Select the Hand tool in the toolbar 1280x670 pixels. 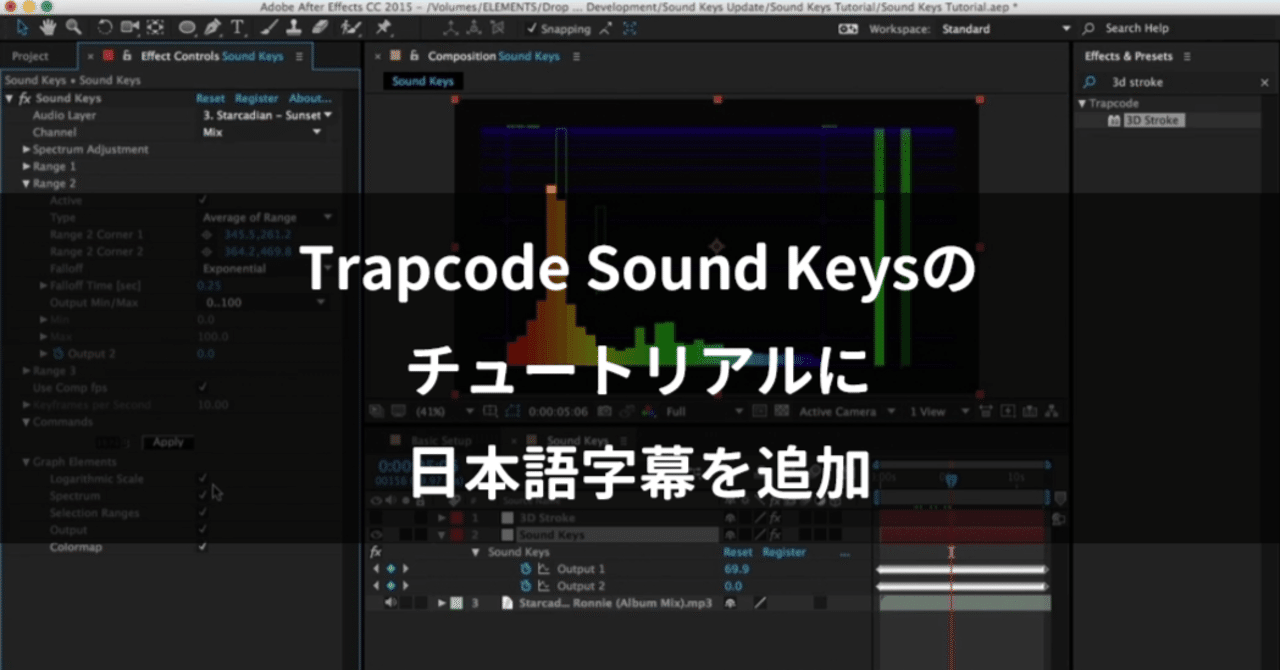click(46, 28)
